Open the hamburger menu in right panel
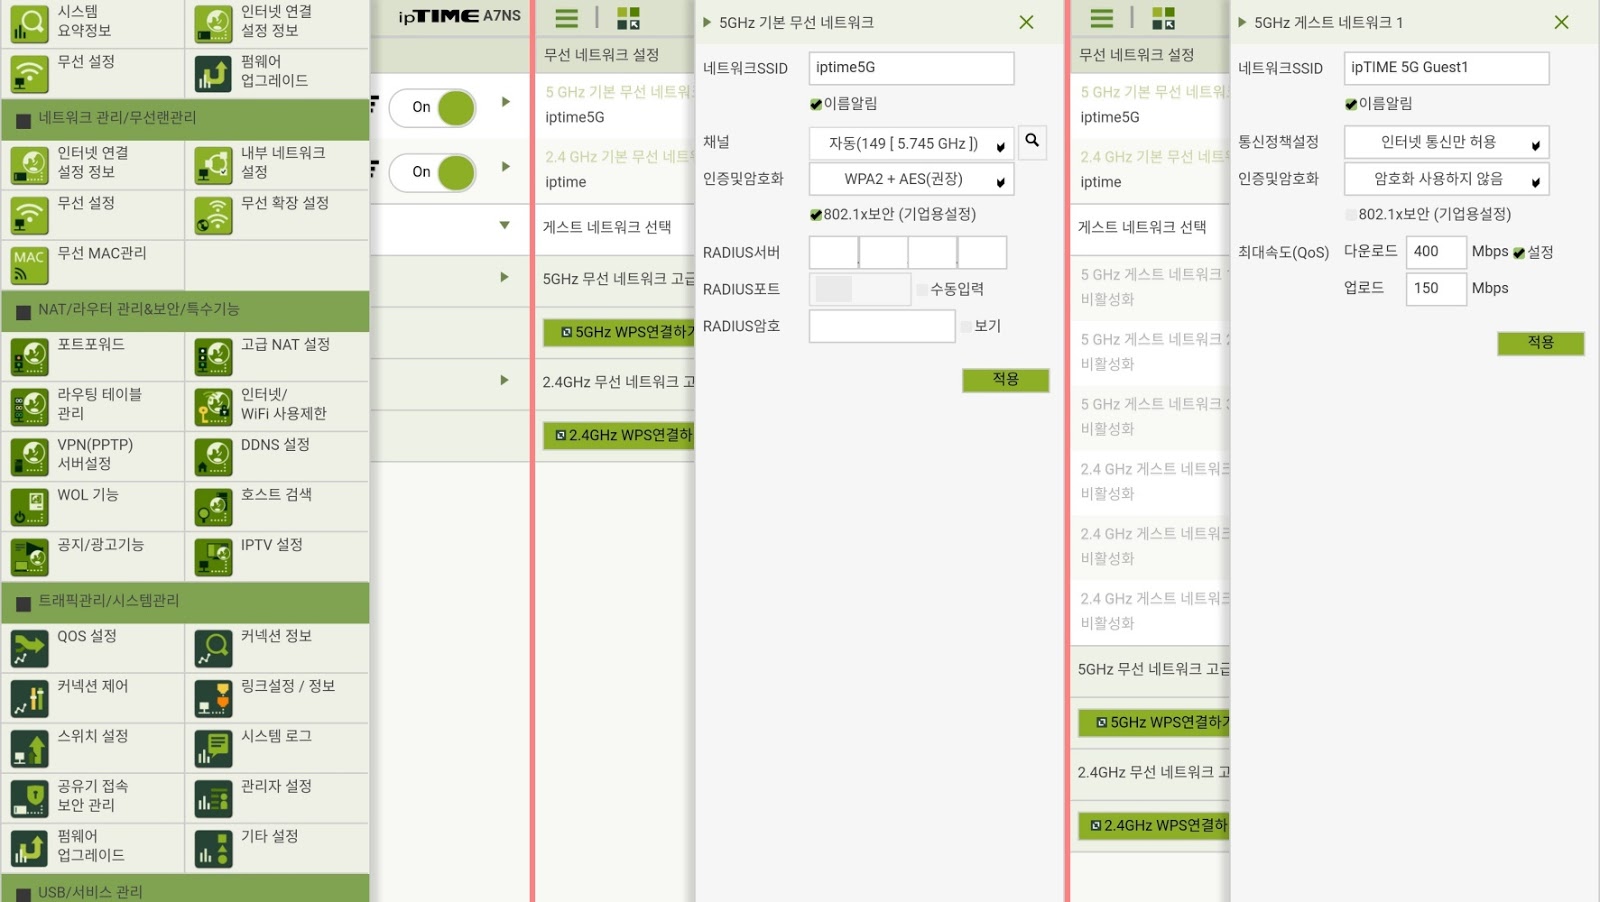Screen dimensions: 1600x902 coord(1102,18)
